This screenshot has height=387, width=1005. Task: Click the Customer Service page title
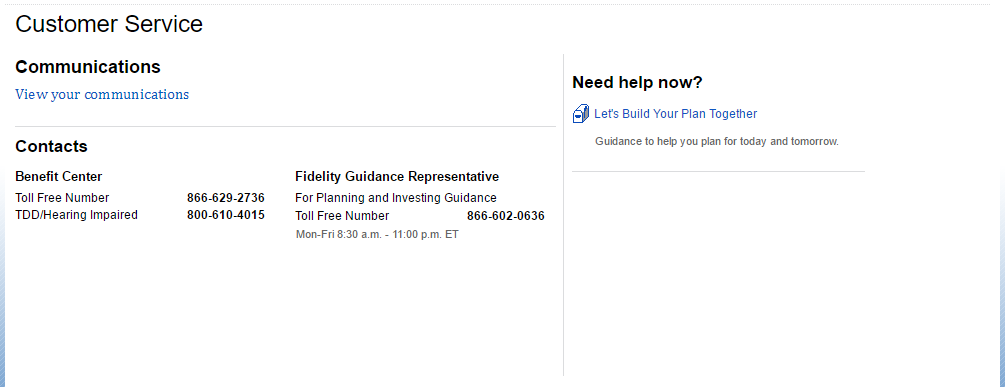point(109,24)
